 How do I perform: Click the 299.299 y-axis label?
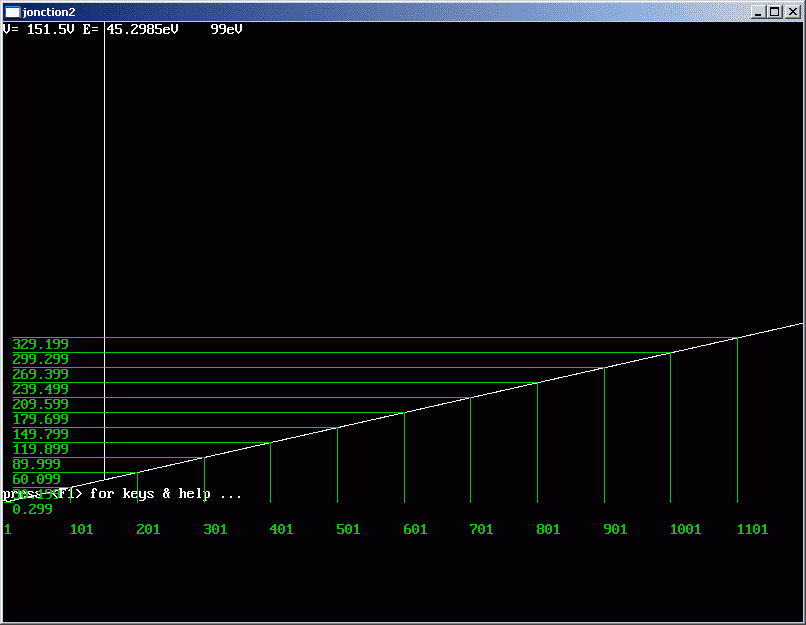click(41, 359)
